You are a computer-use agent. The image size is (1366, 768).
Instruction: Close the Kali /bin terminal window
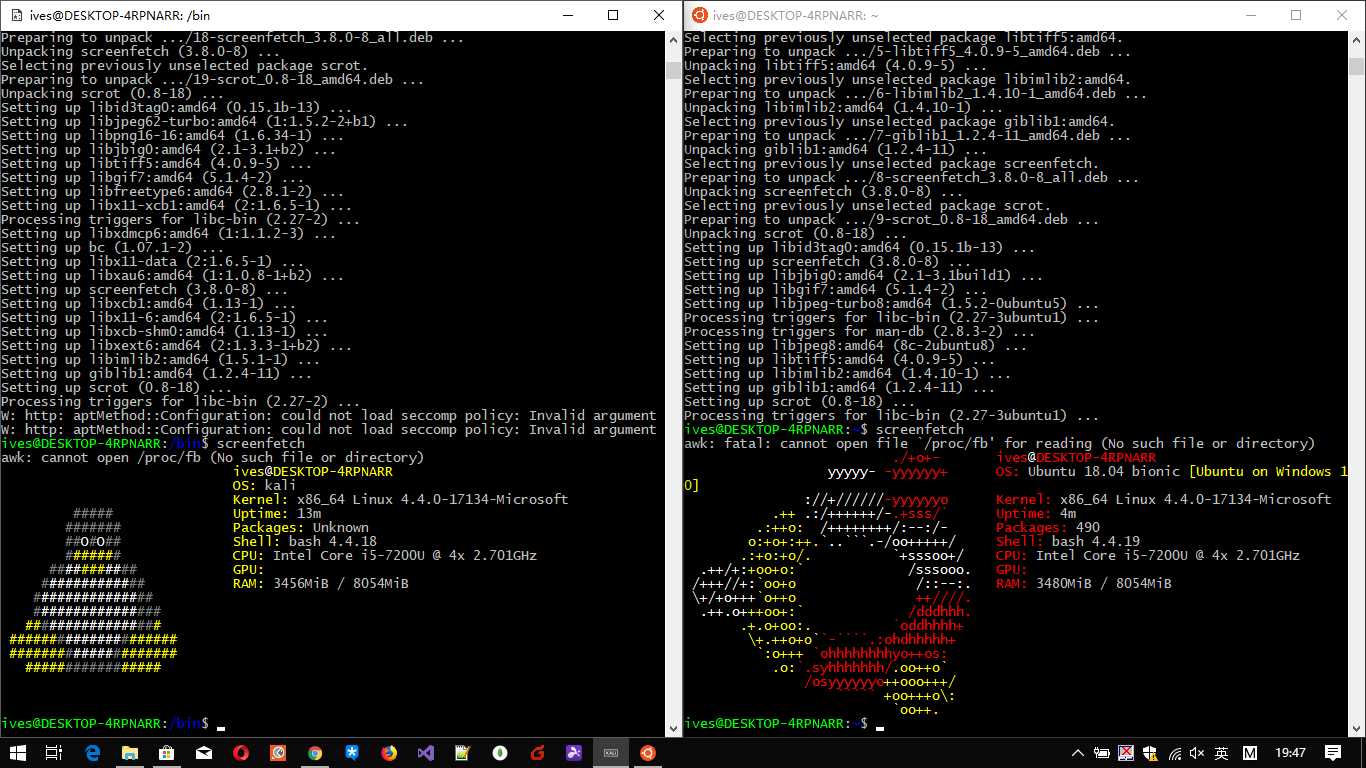pyautogui.click(x=659, y=15)
